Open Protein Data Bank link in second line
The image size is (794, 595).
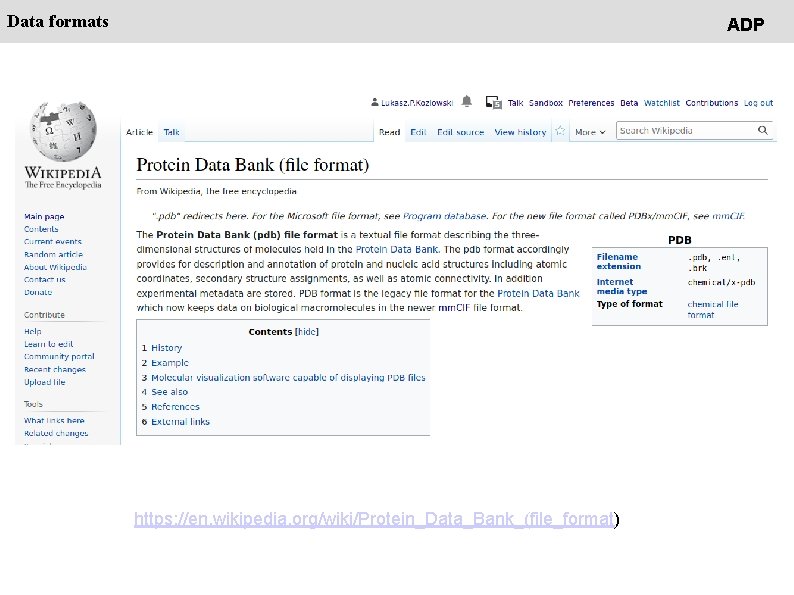pyautogui.click(x=397, y=249)
